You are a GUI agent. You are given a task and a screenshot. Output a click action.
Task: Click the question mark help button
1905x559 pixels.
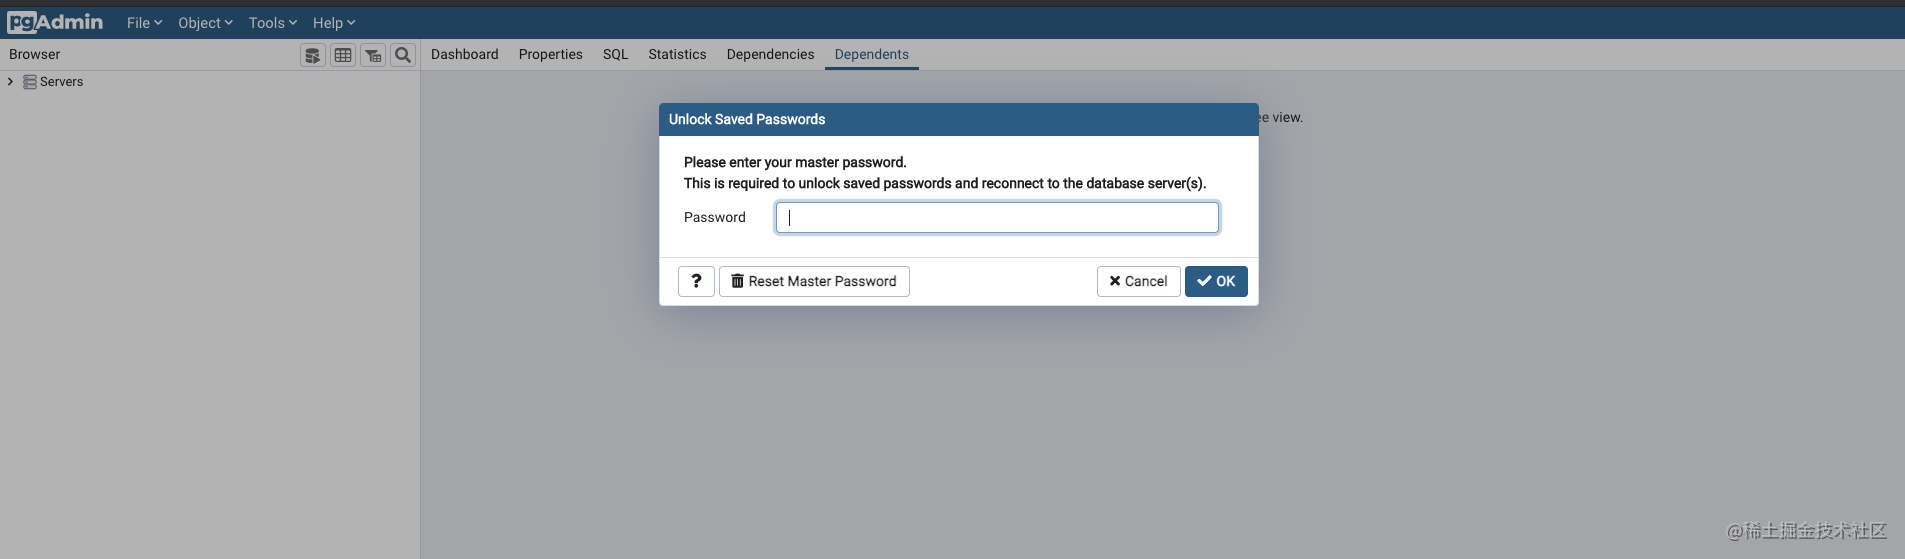[x=696, y=281]
